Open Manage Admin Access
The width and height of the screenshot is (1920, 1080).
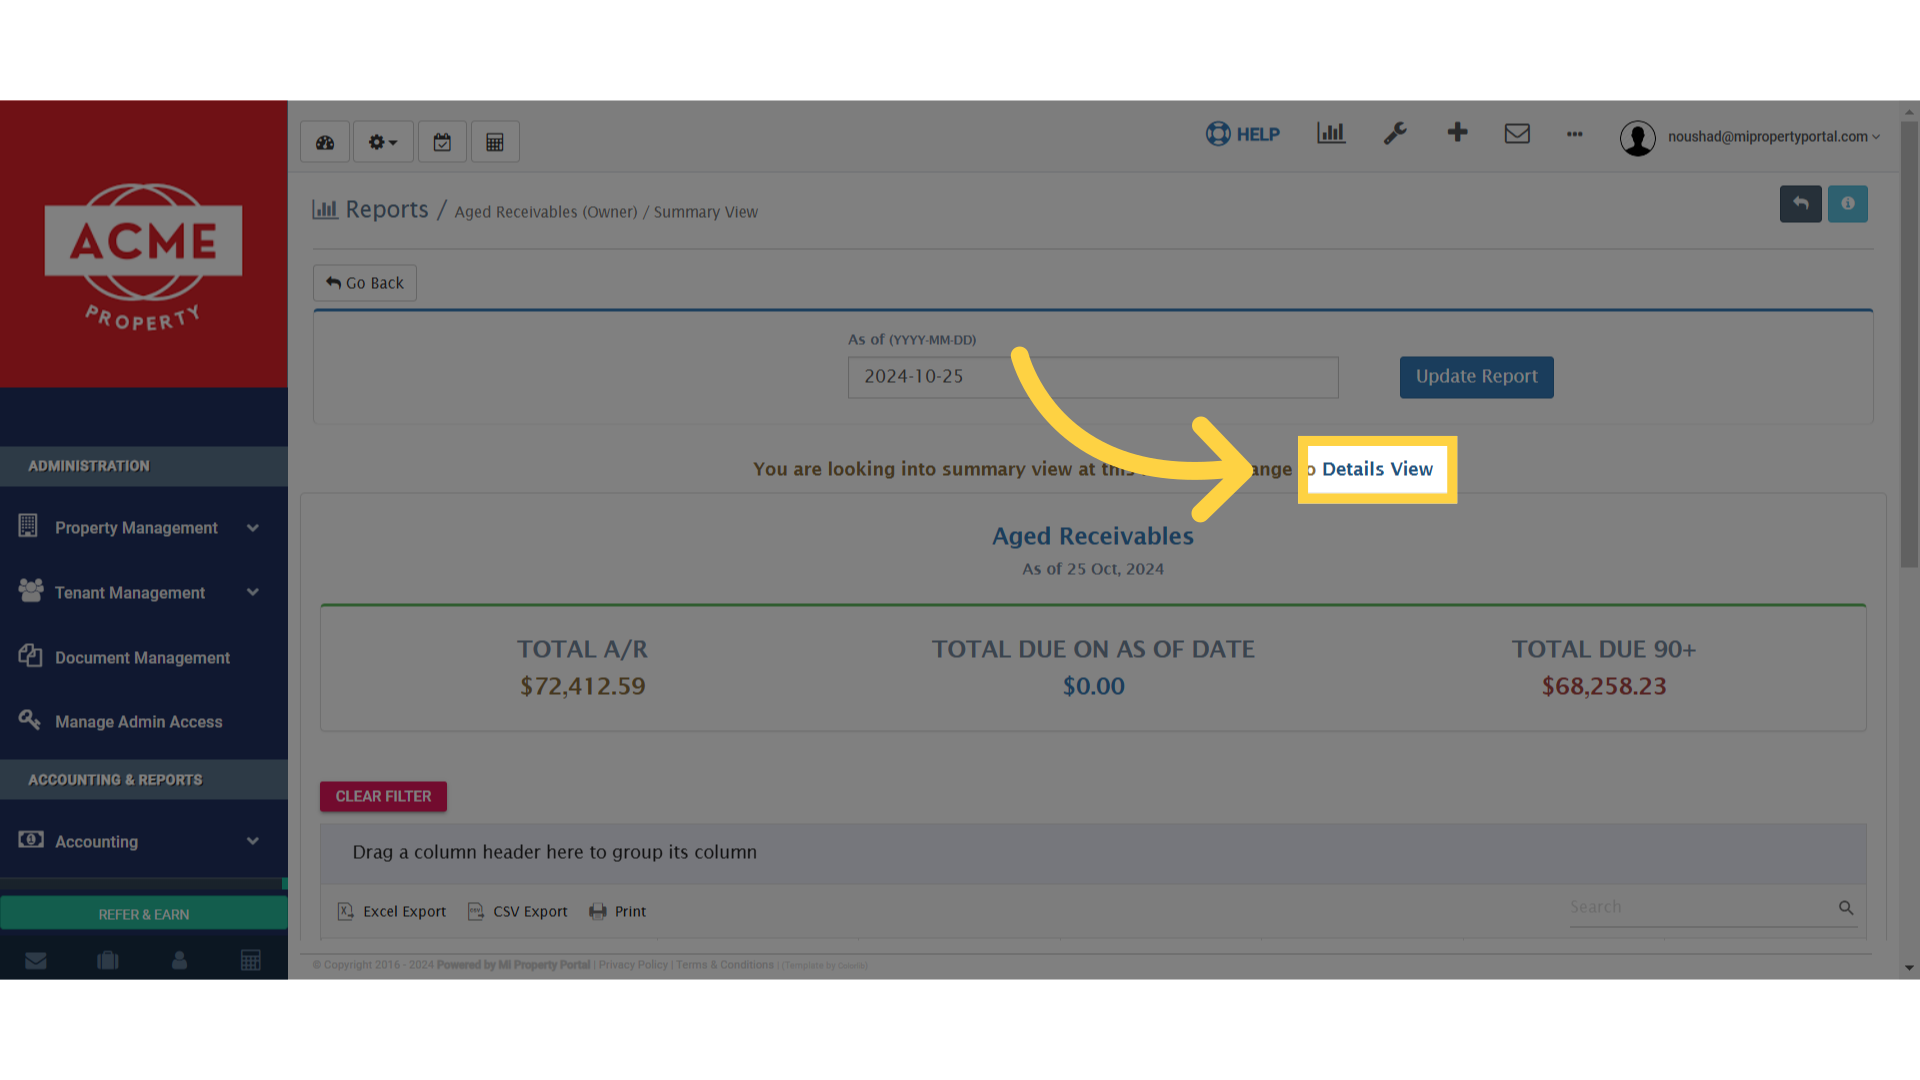point(138,721)
